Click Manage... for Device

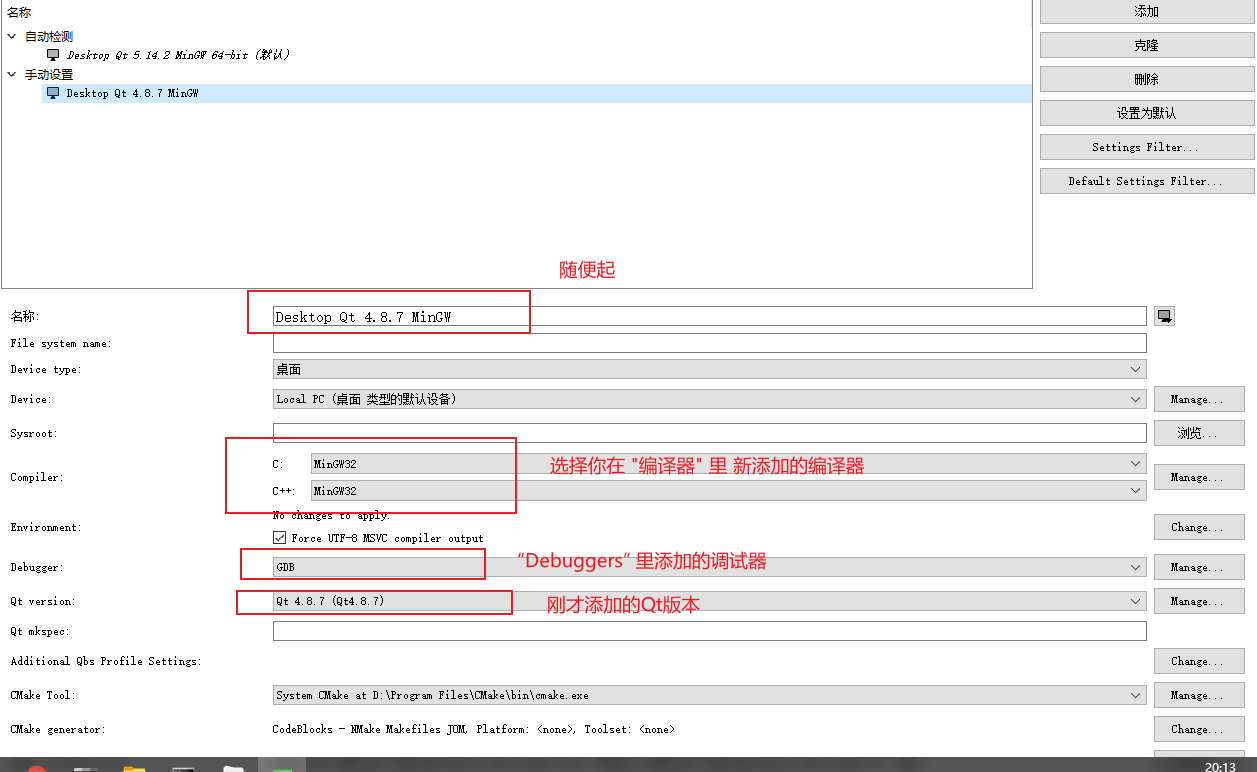point(1199,399)
